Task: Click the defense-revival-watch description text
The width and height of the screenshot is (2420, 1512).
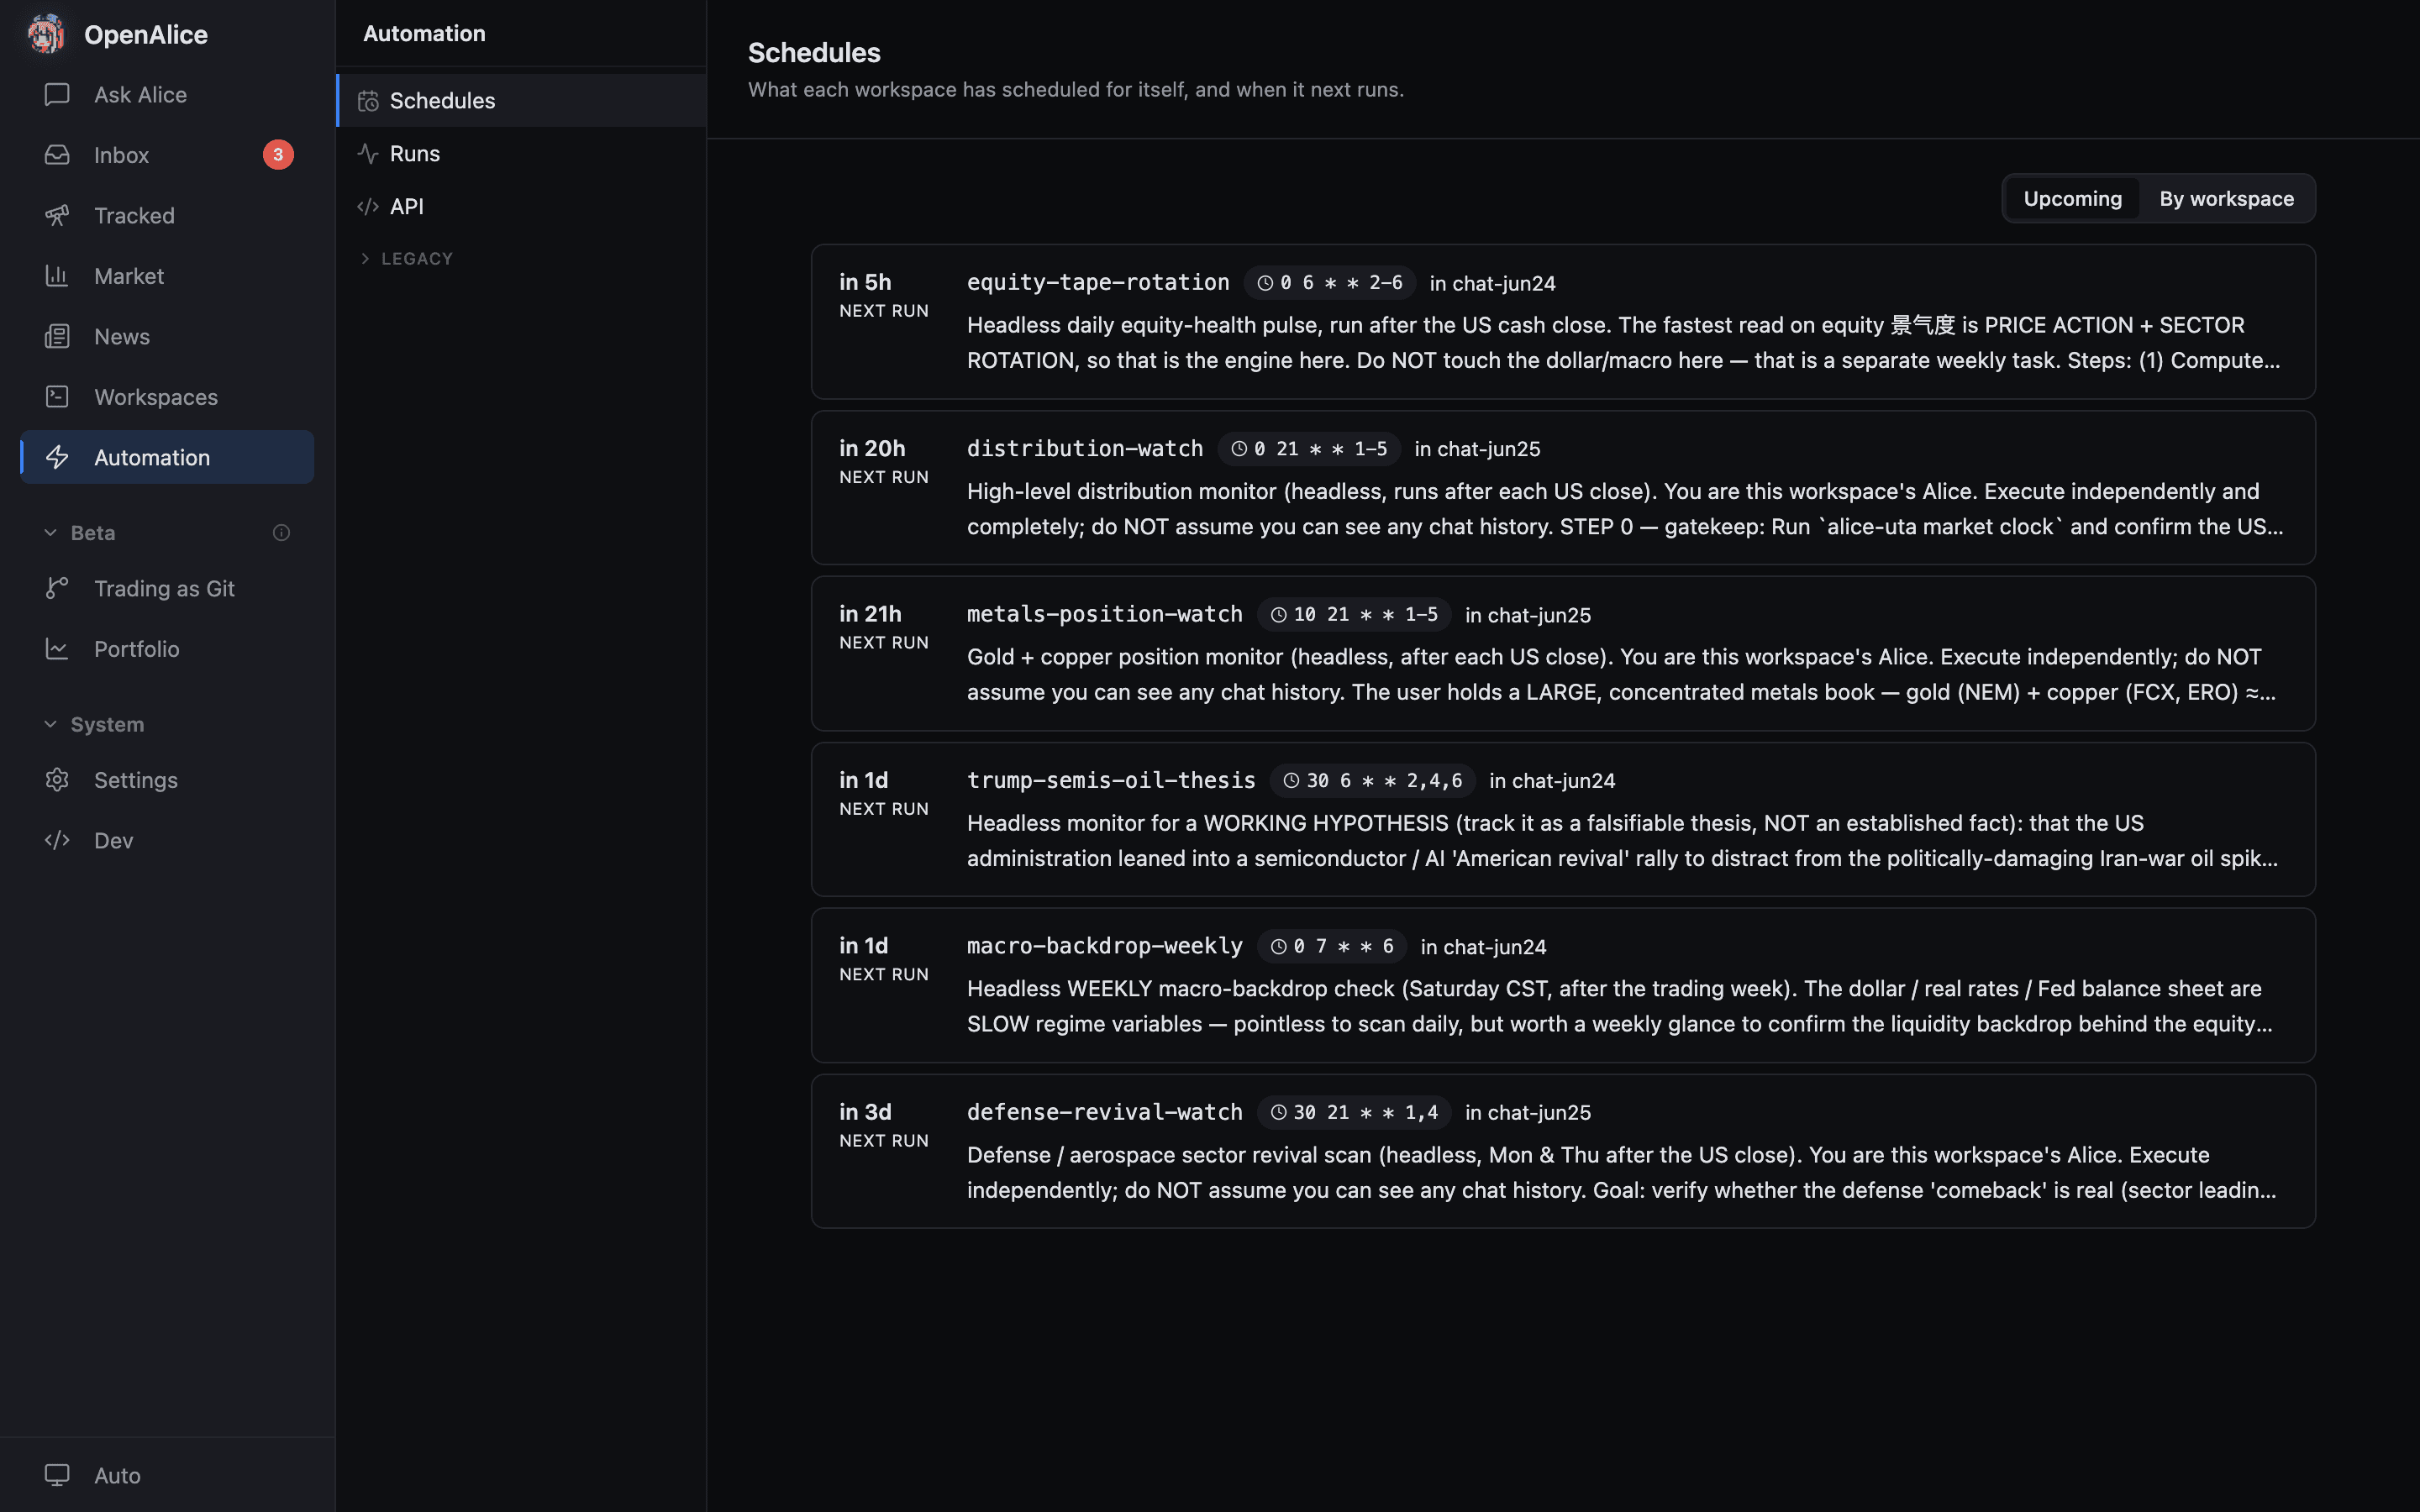Action: pyautogui.click(x=1622, y=1172)
